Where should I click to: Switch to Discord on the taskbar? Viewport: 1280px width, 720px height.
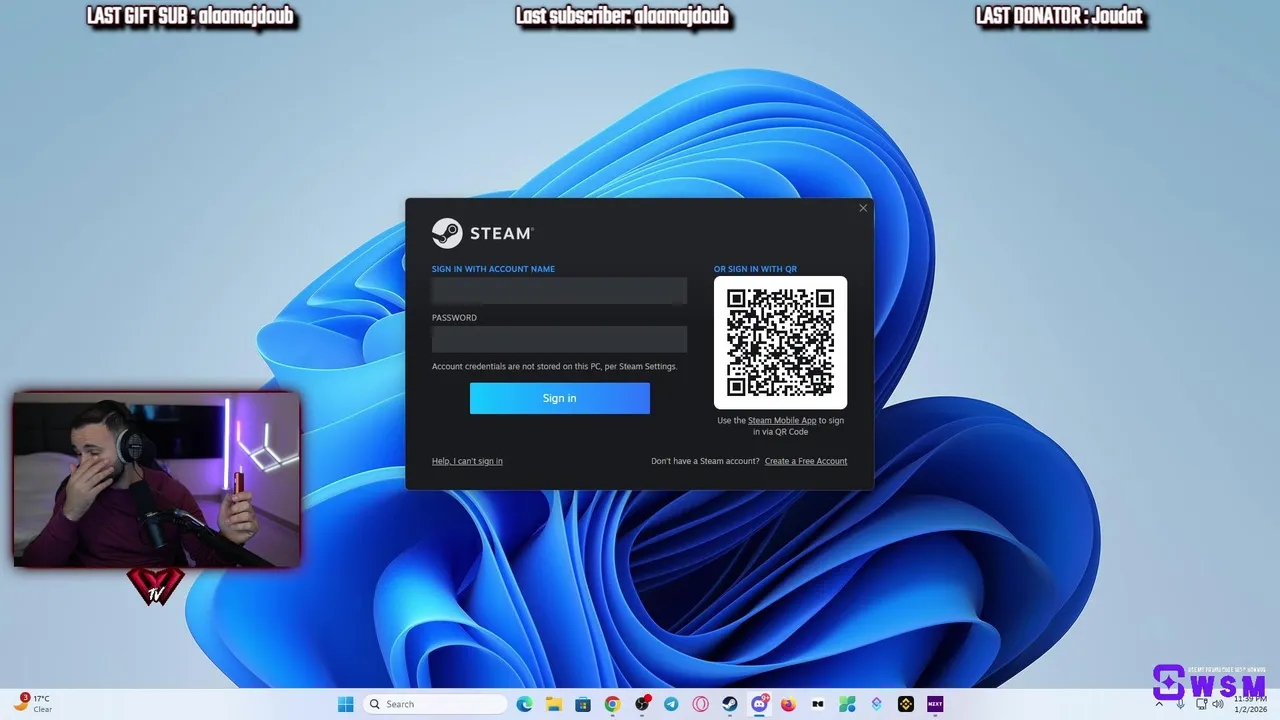click(759, 704)
